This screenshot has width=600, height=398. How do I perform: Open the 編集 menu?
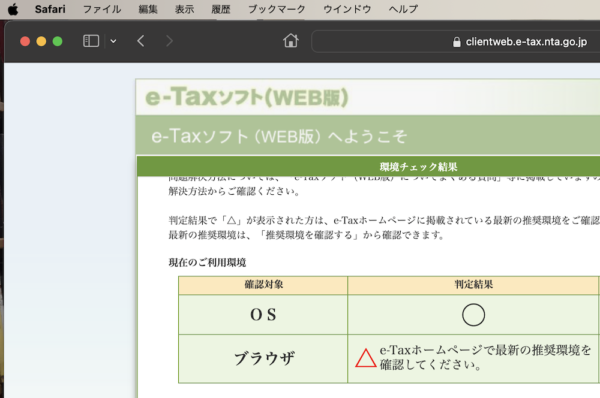tap(148, 9)
